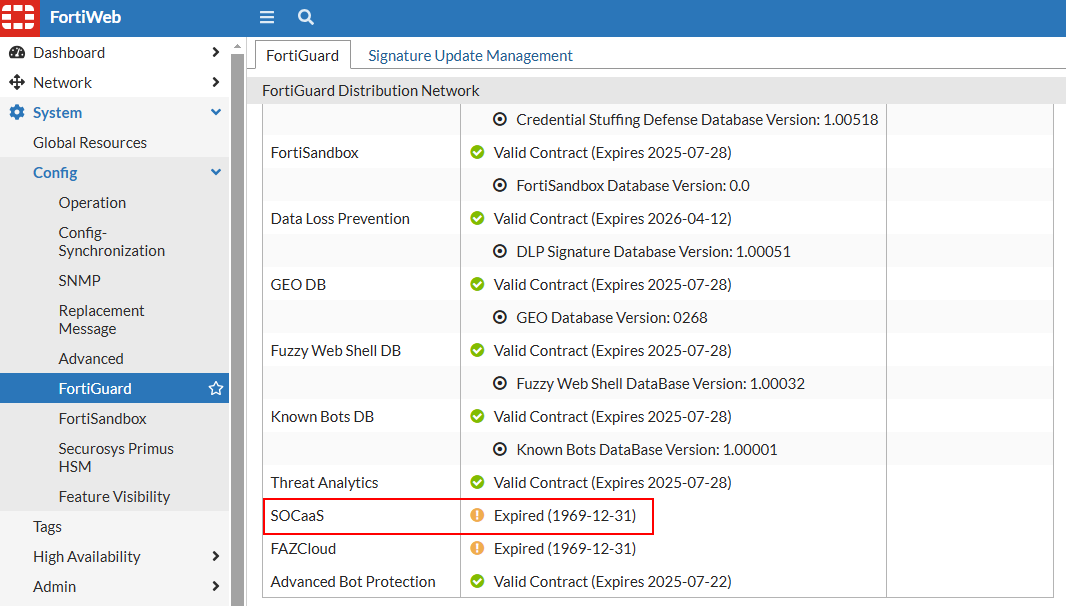Expand the High Availability chevron
Screen dimensions: 1066x606
click(x=216, y=557)
